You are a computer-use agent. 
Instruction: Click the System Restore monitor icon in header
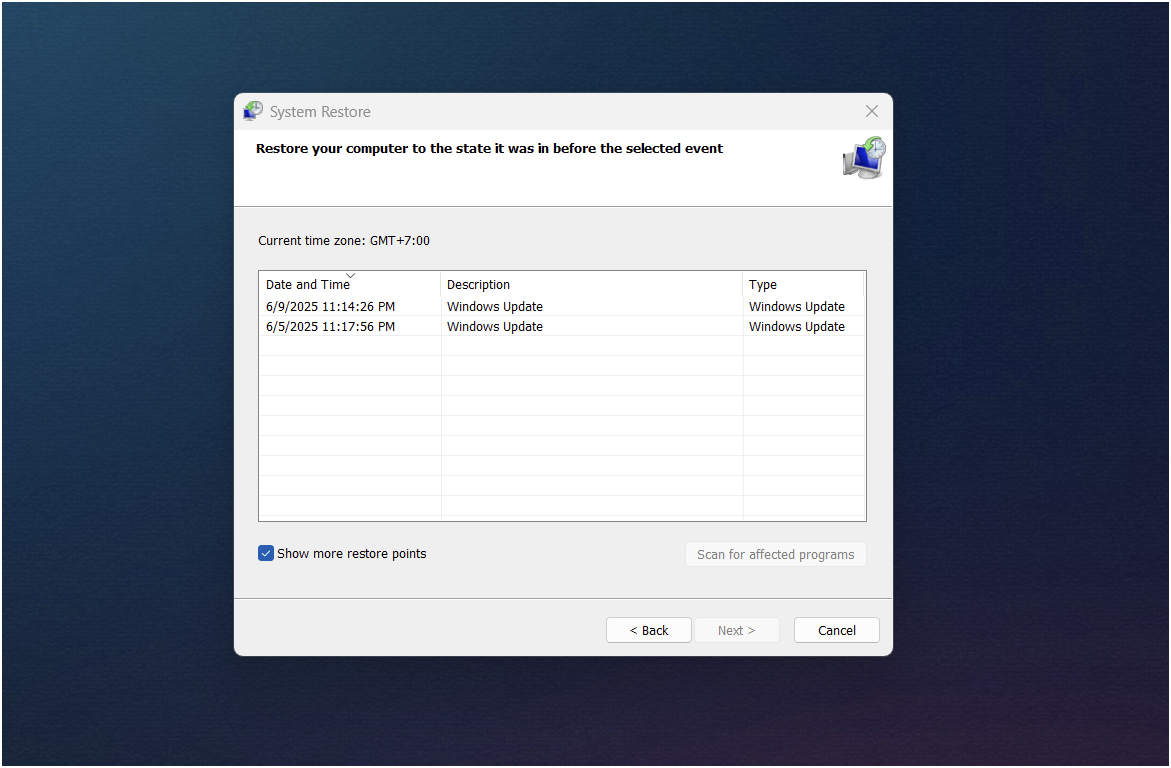point(864,157)
